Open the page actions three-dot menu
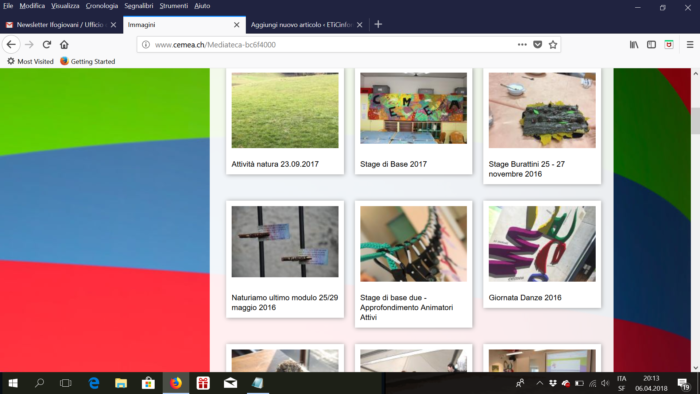The height and width of the screenshot is (394, 700). pos(522,45)
